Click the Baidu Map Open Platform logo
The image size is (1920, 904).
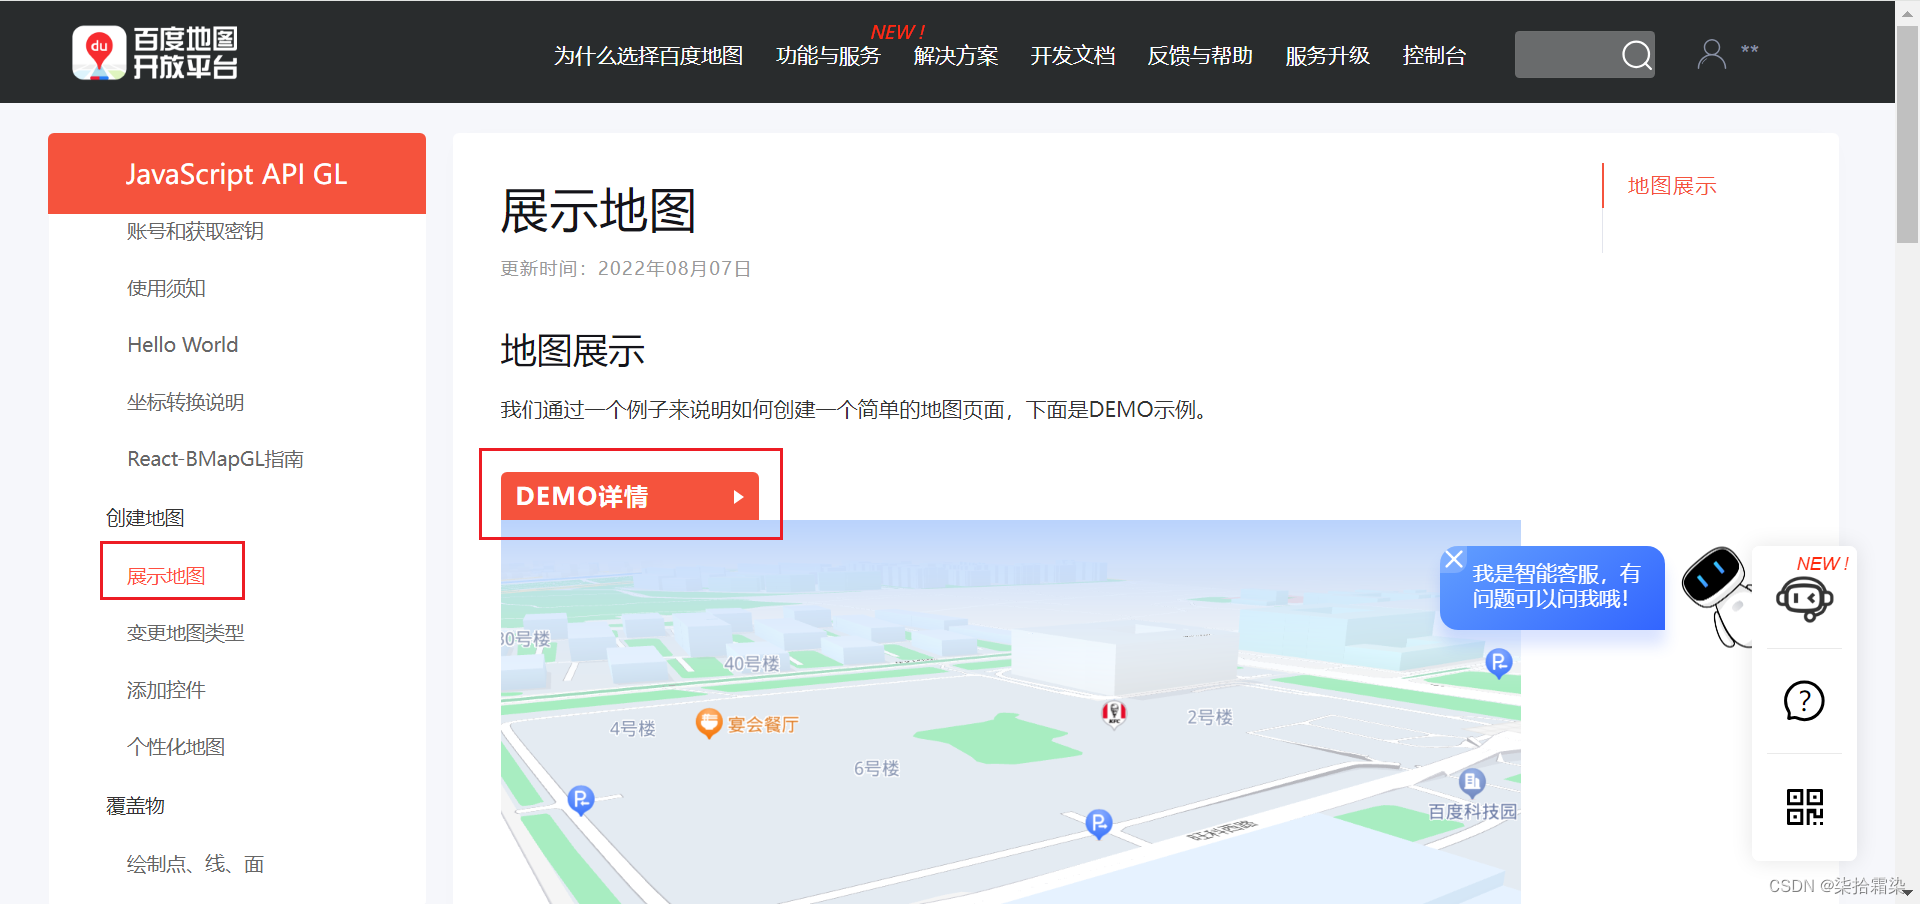[x=155, y=52]
